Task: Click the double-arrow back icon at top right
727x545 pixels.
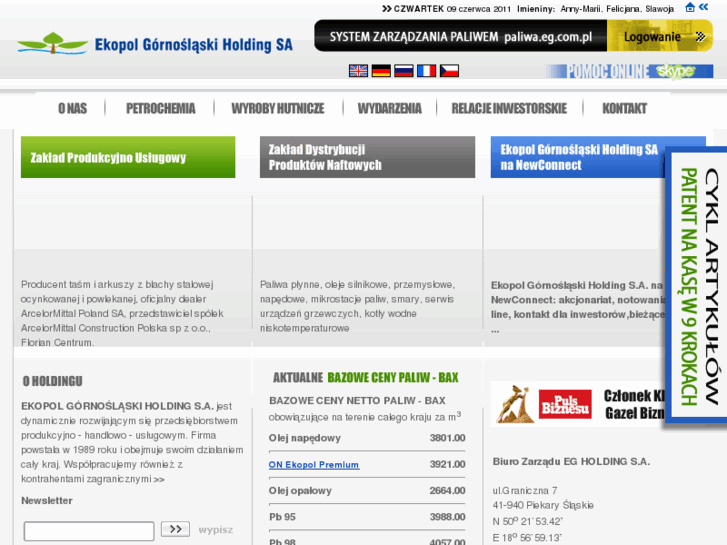Action: 704,7
